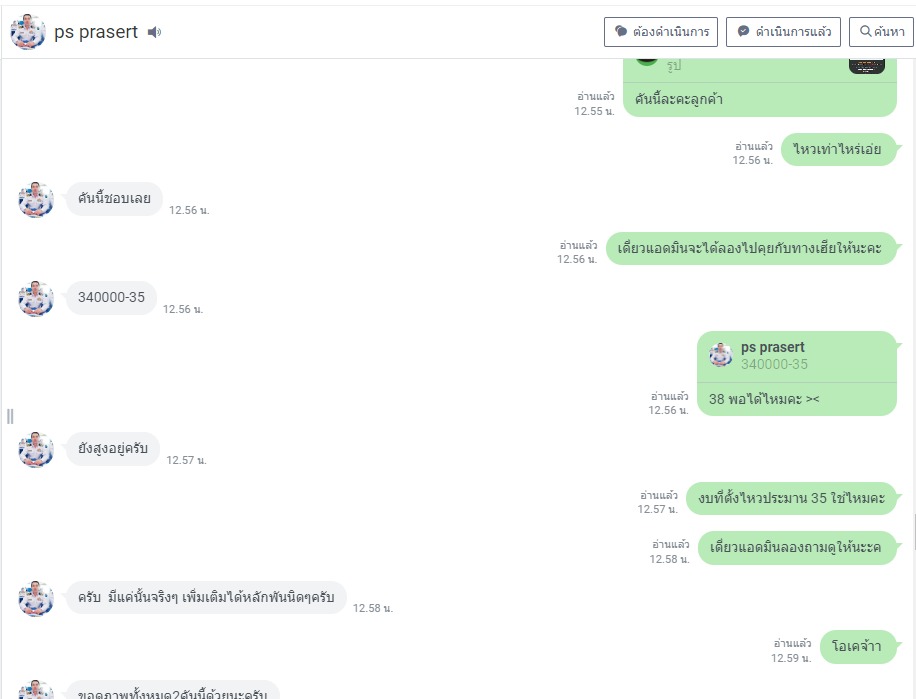Click the avatar next to ครับ มีแค่นั้นจริงๆ message

point(36,598)
